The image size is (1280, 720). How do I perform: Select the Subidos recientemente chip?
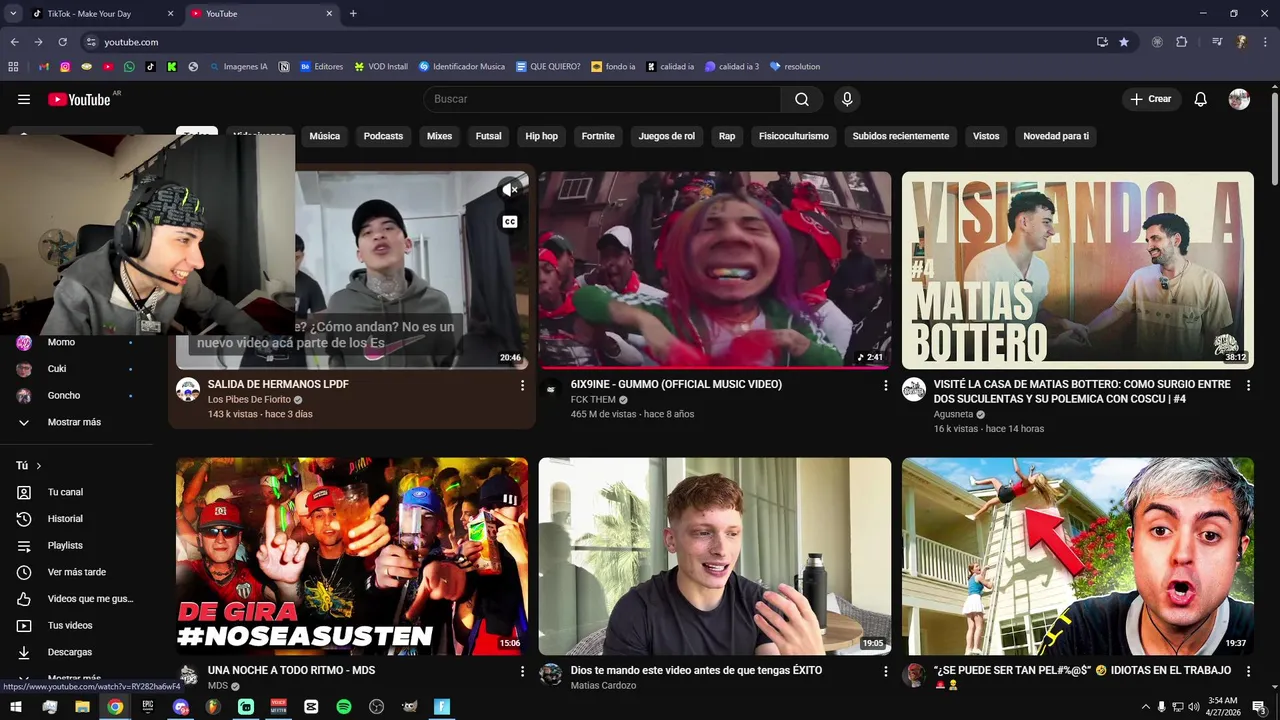tap(900, 136)
